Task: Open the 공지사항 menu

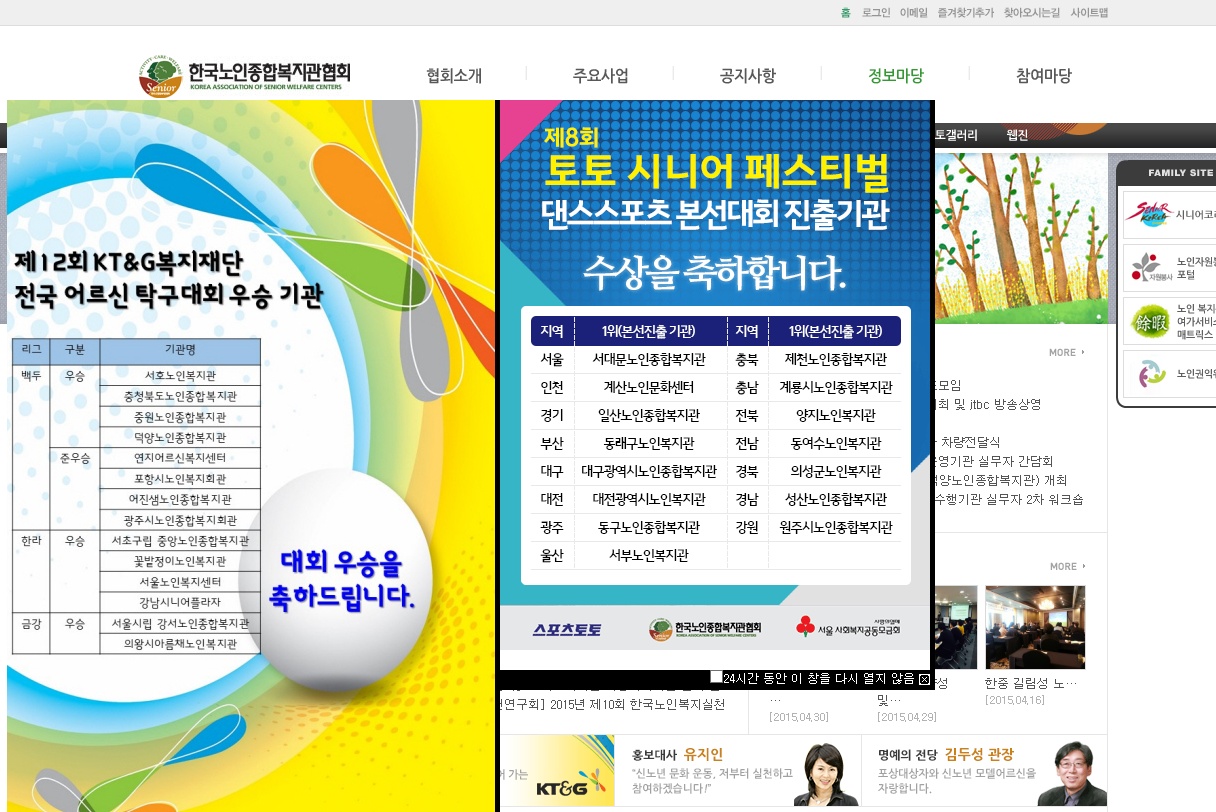Action: coord(747,76)
